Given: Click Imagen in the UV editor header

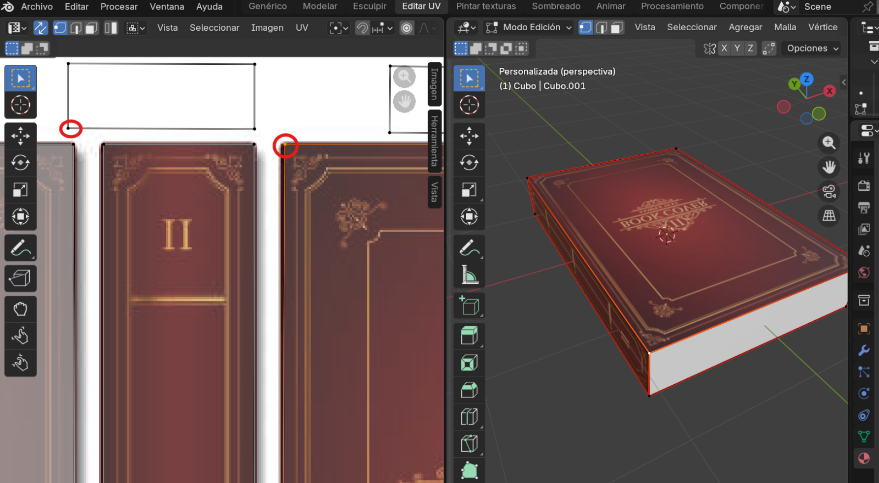Looking at the screenshot, I should [267, 28].
